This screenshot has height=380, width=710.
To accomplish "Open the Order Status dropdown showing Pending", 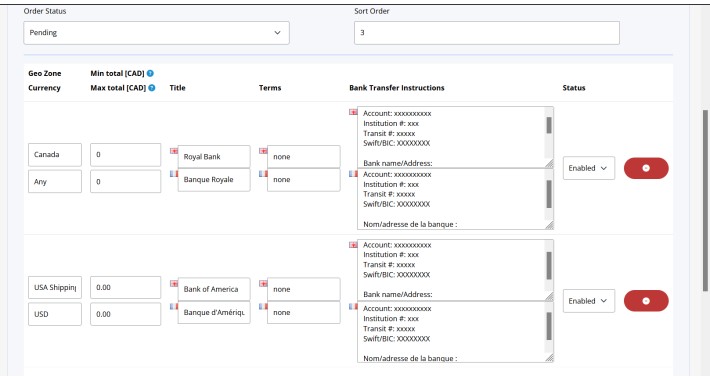I will pos(156,33).
